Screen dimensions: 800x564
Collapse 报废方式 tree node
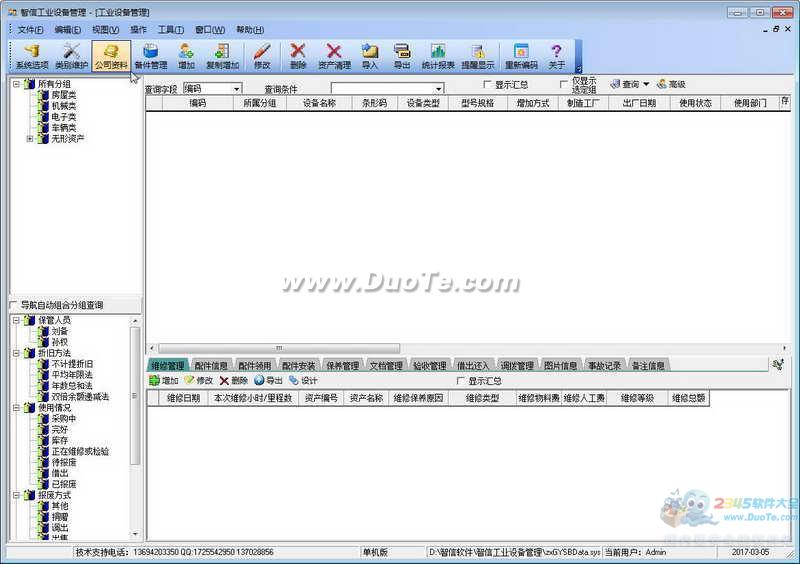[16, 495]
